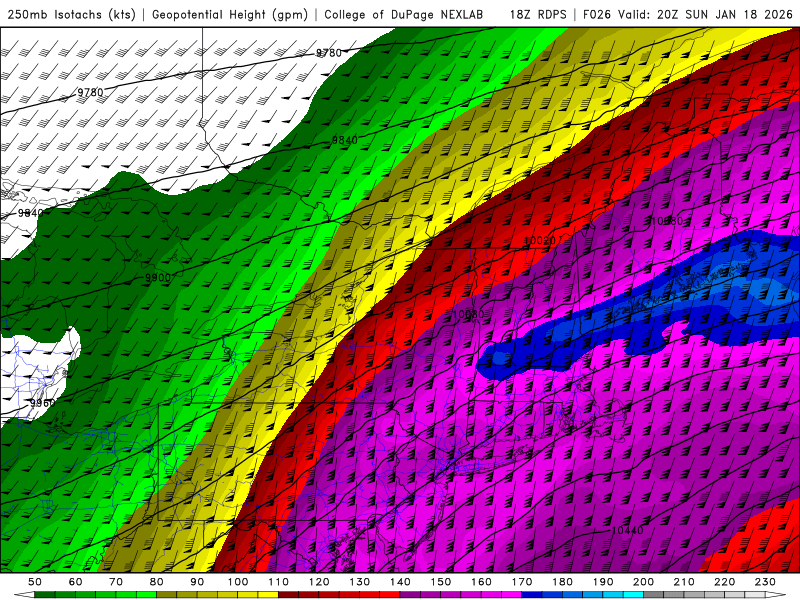
Task: Click the 70 value on the color scale
Action: point(116,582)
